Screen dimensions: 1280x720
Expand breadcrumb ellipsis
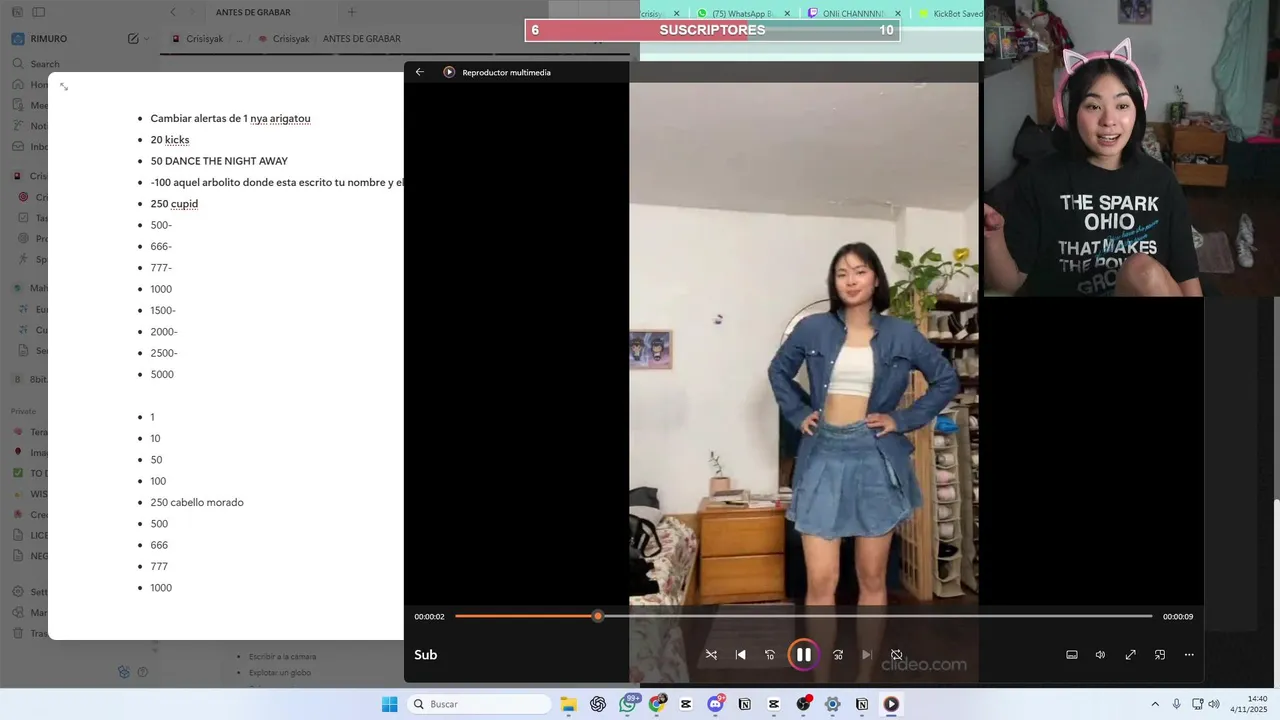click(239, 39)
